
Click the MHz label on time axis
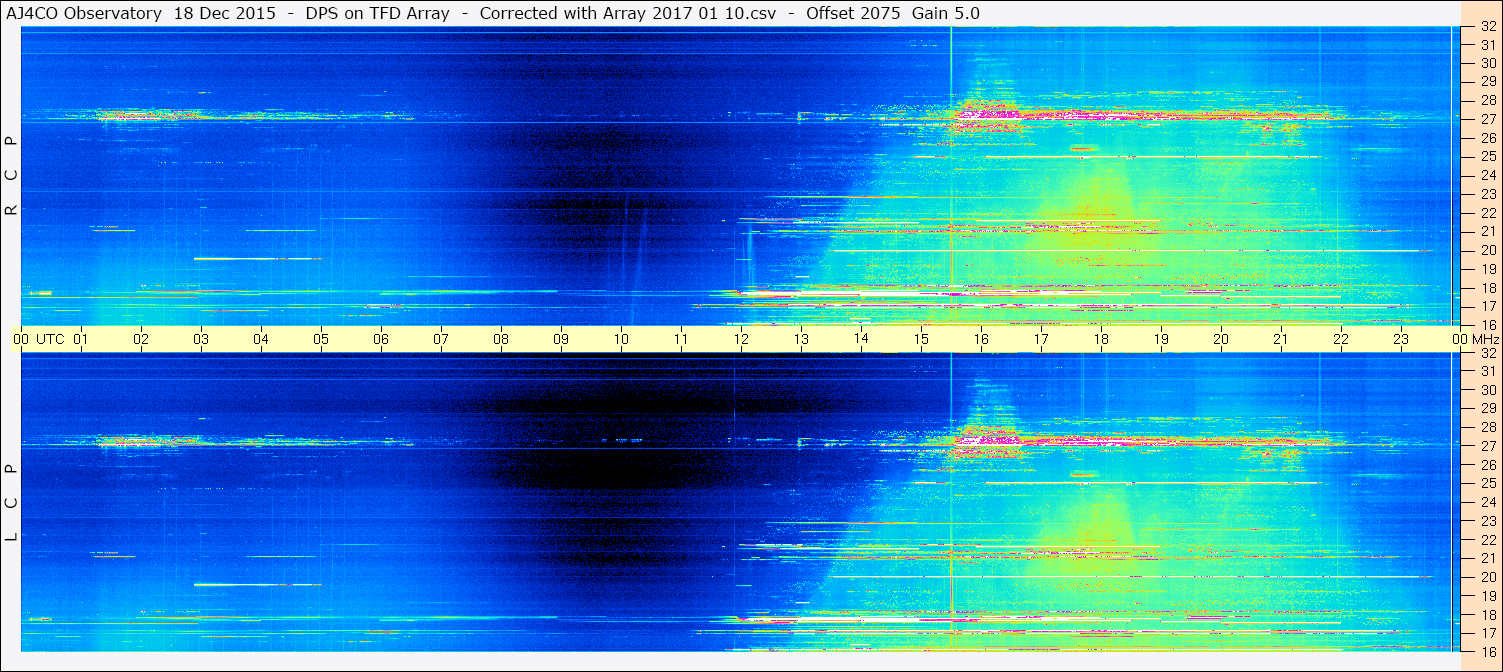(1485, 340)
